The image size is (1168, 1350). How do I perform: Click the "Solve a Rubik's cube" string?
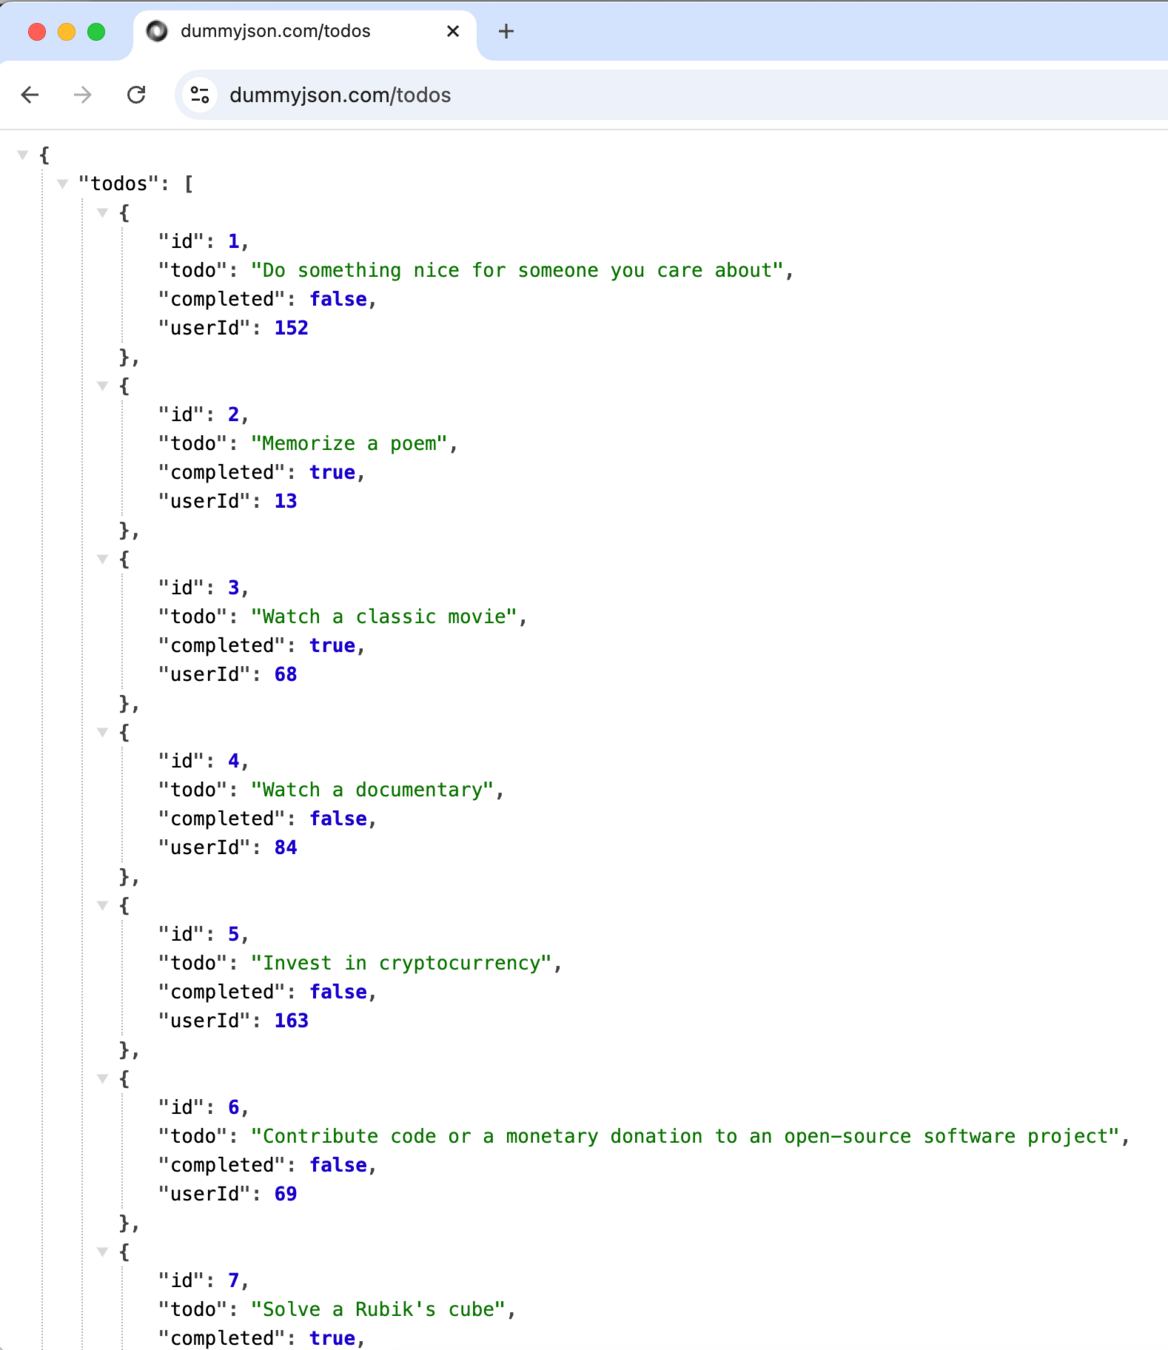[x=378, y=1309]
